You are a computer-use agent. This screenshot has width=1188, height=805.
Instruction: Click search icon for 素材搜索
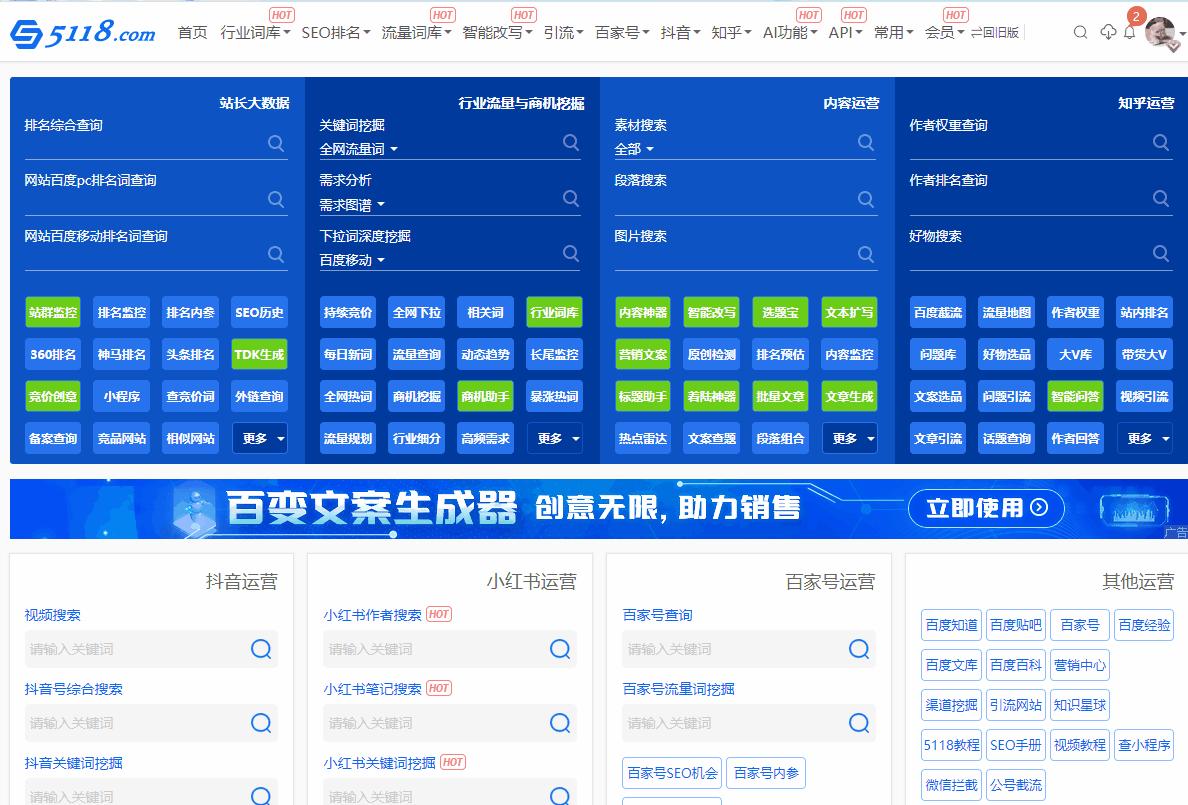tap(865, 143)
